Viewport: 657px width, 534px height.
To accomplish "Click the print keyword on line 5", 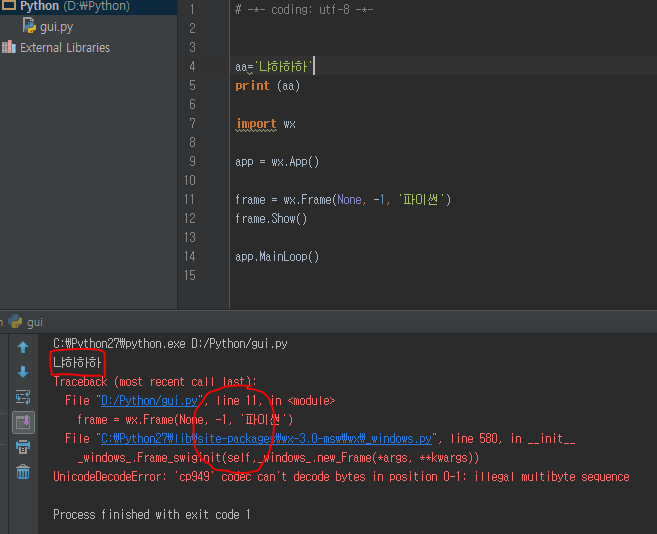I will pyautogui.click(x=252, y=86).
